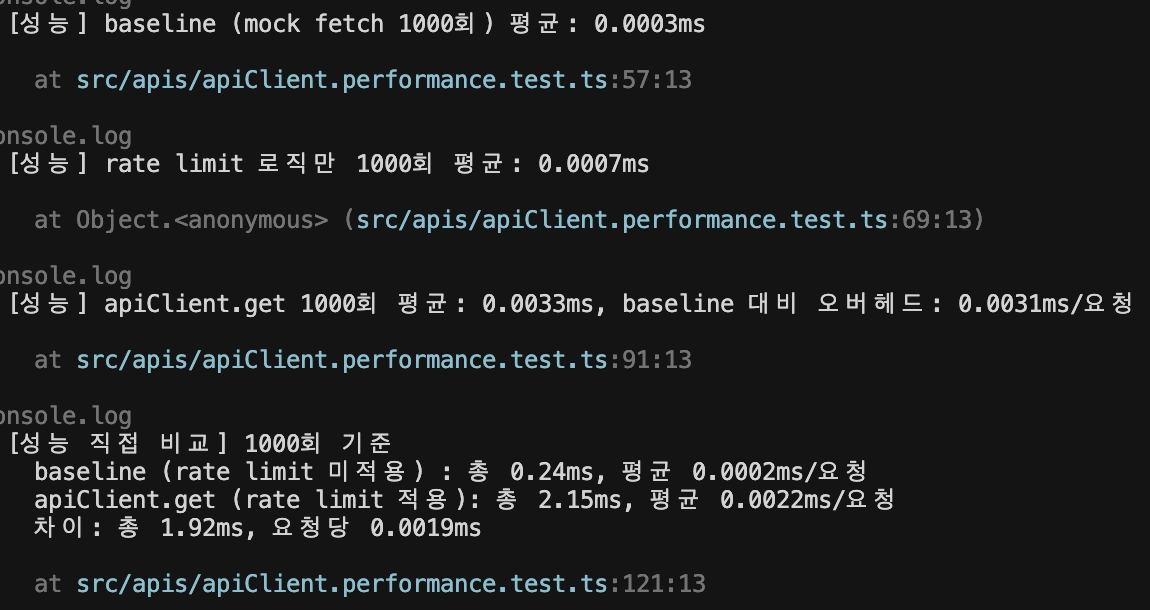Screen dimensions: 1150x610
Task: Click the Object.<anonymous> stack trace text
Action: point(202,220)
